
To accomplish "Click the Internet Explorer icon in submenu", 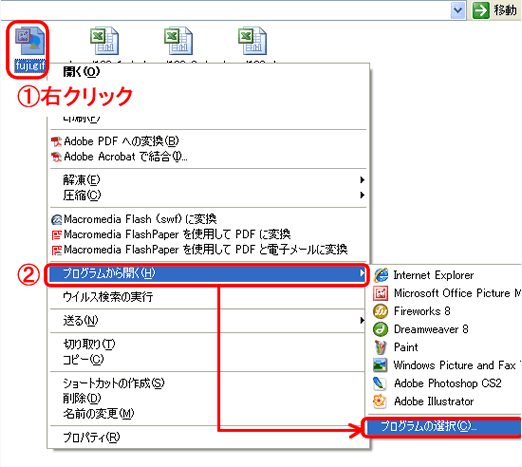I will 381,275.
